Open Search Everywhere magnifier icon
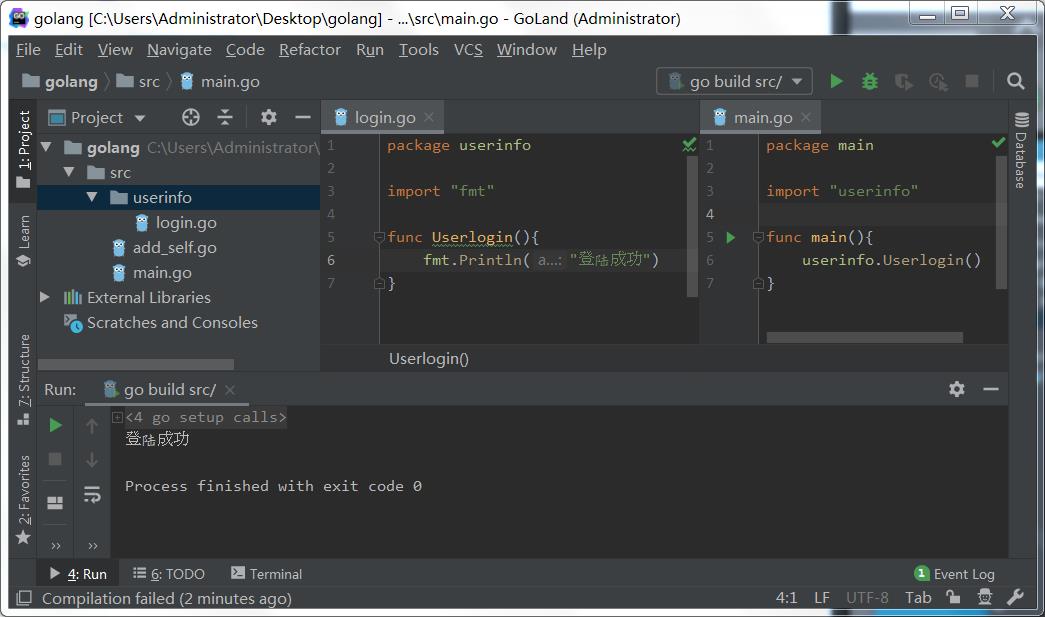The width and height of the screenshot is (1045, 617). click(x=1015, y=81)
